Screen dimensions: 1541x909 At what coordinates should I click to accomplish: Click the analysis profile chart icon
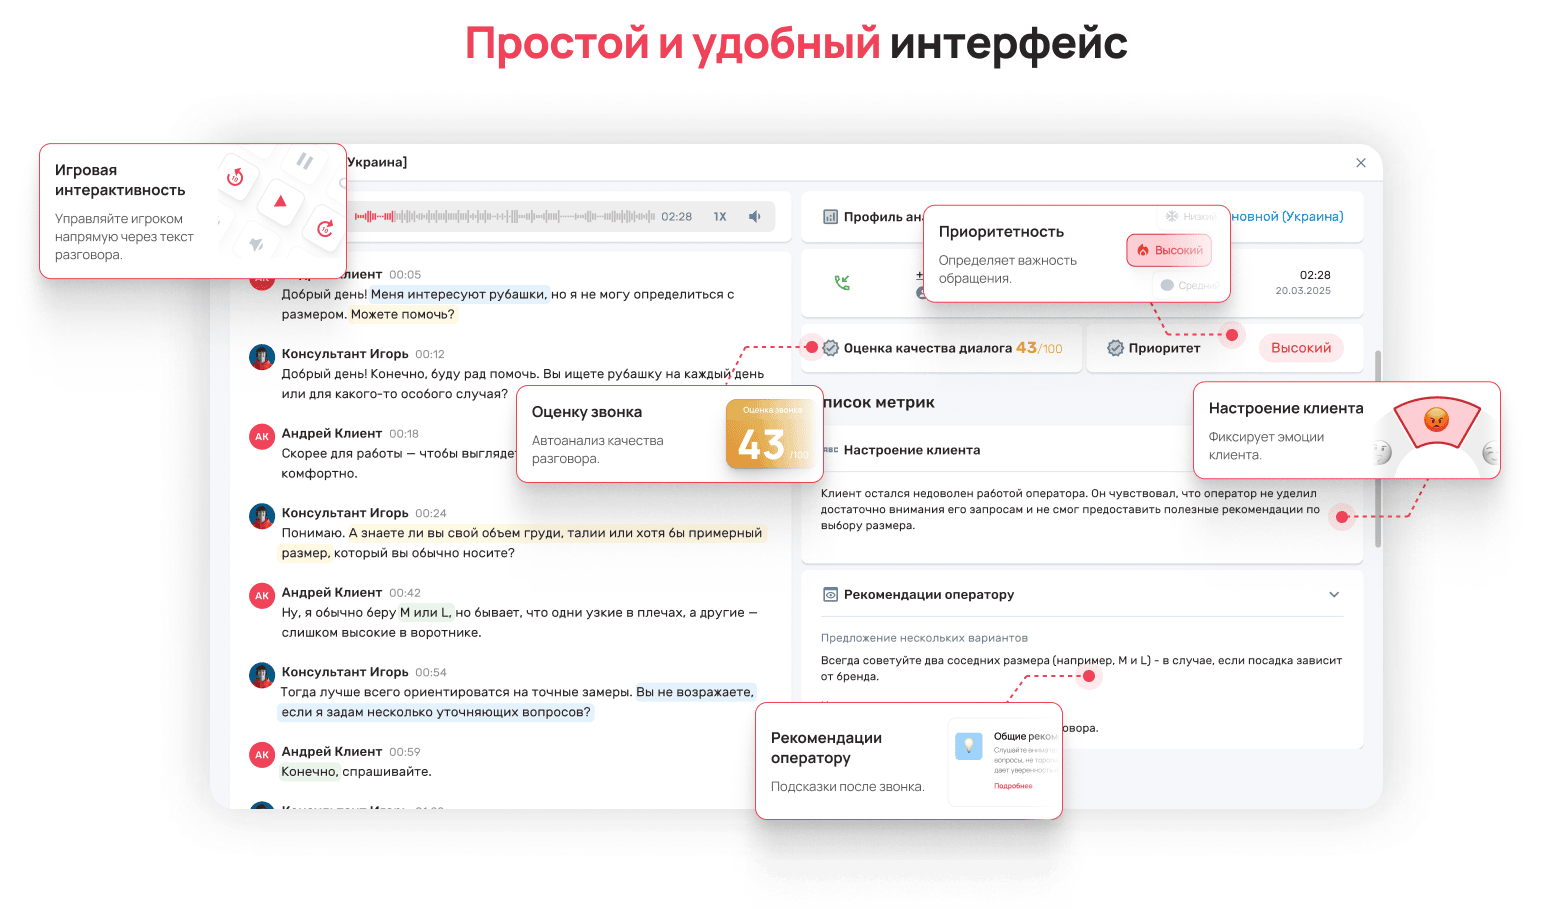tap(830, 217)
